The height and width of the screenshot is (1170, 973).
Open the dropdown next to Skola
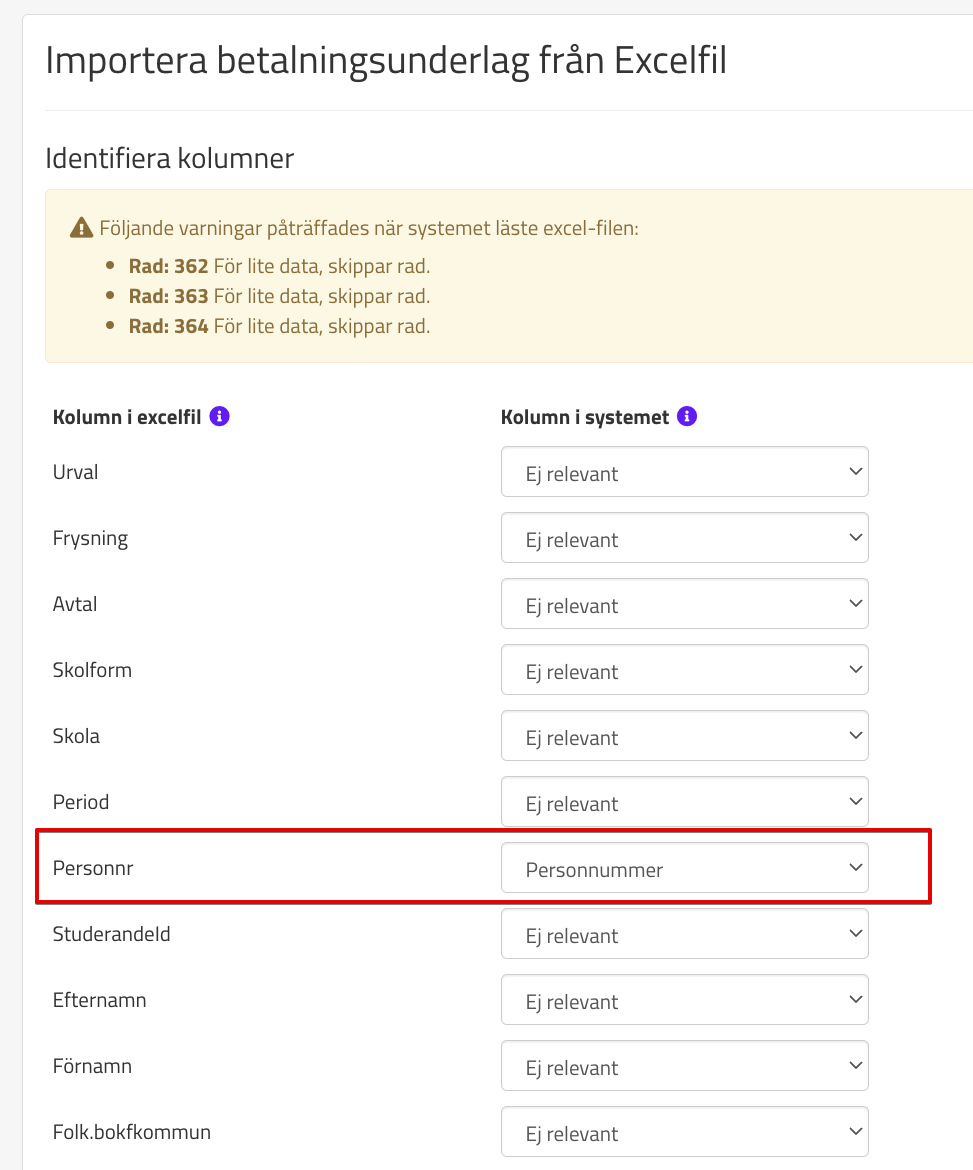pyautogui.click(x=684, y=737)
